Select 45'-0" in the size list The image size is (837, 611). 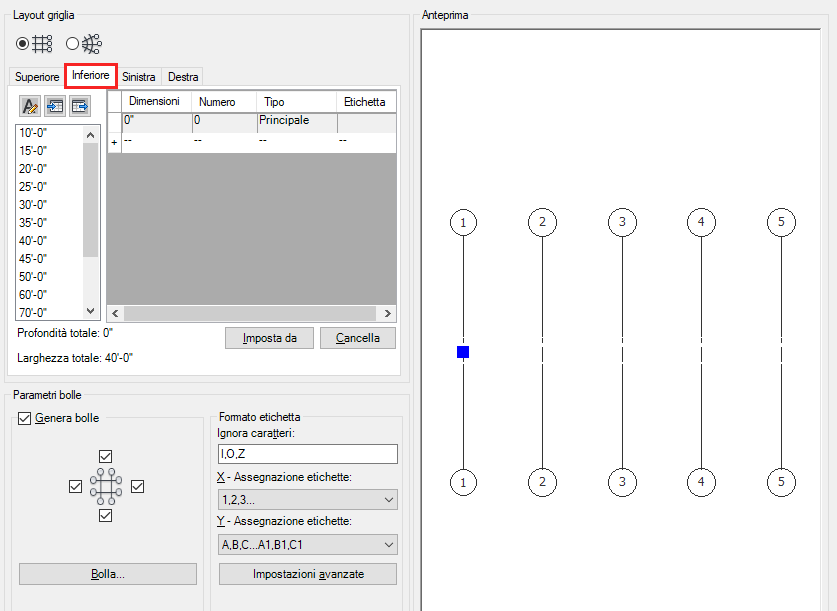click(x=33, y=258)
